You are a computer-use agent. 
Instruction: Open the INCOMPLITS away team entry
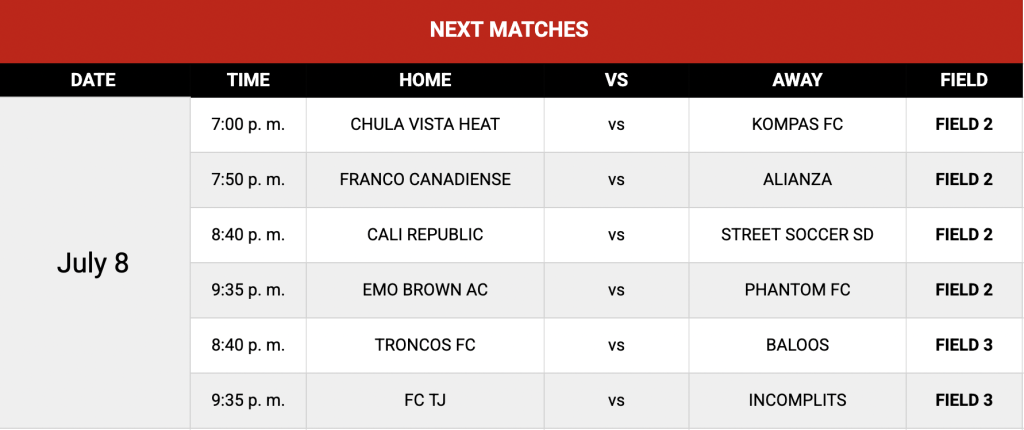tap(797, 399)
